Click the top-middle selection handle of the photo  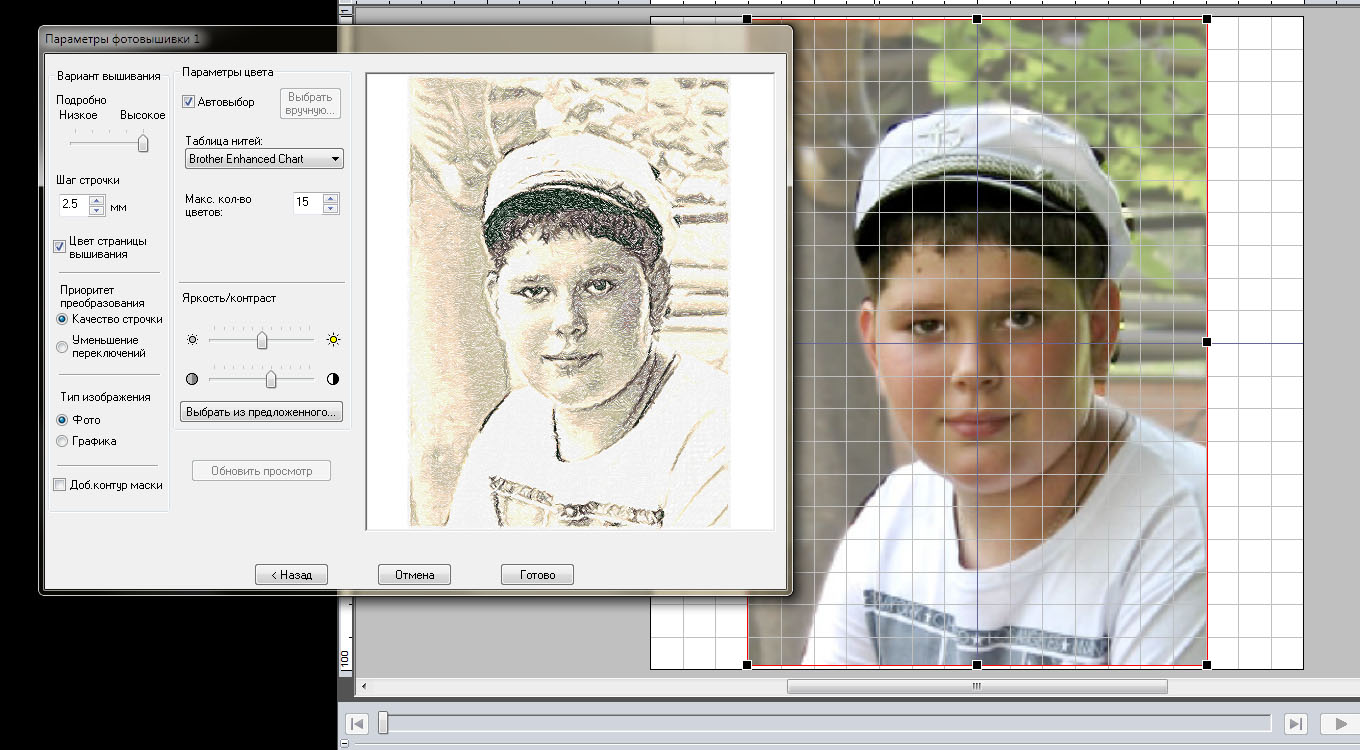coord(977,19)
